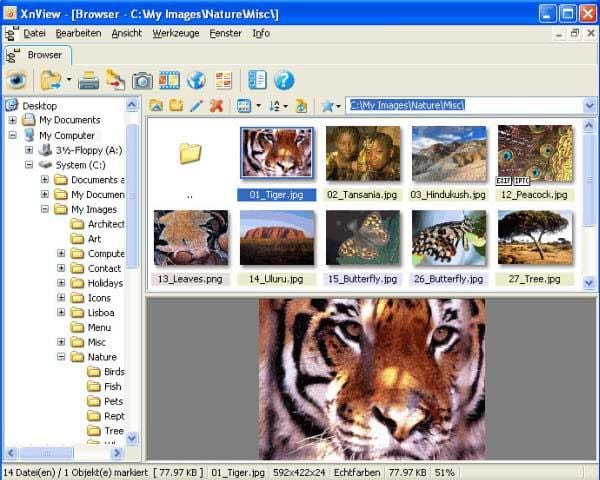Click the red delete X icon

(x=216, y=106)
